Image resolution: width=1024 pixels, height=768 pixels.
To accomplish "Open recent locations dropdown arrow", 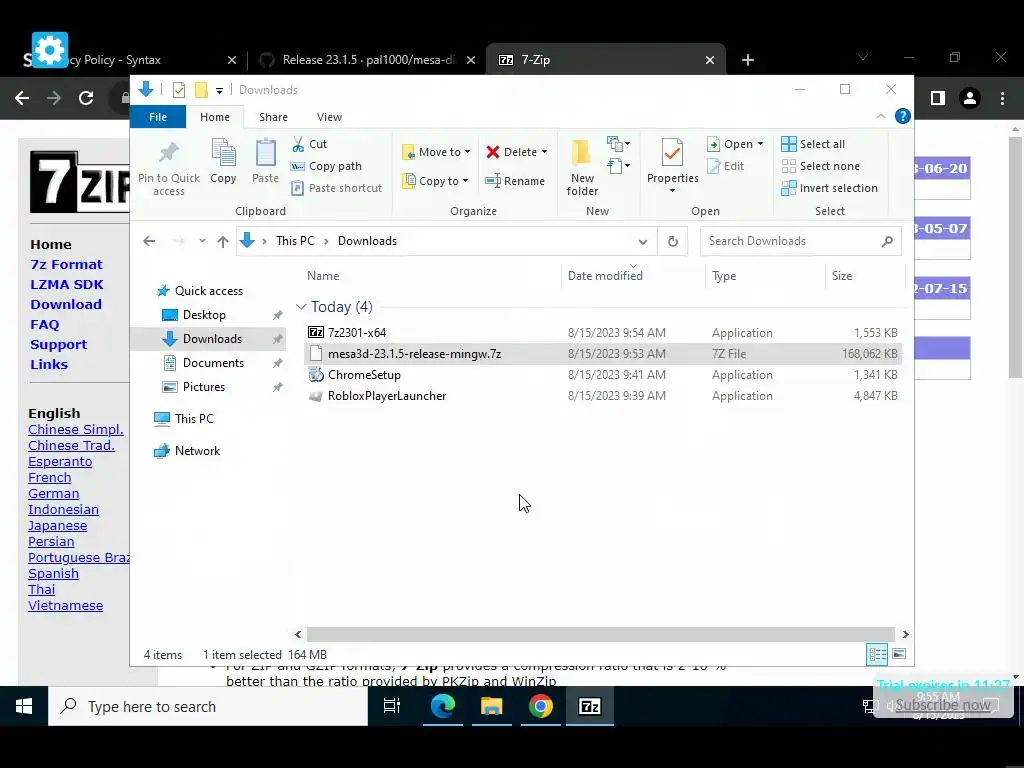I will click(x=202, y=241).
